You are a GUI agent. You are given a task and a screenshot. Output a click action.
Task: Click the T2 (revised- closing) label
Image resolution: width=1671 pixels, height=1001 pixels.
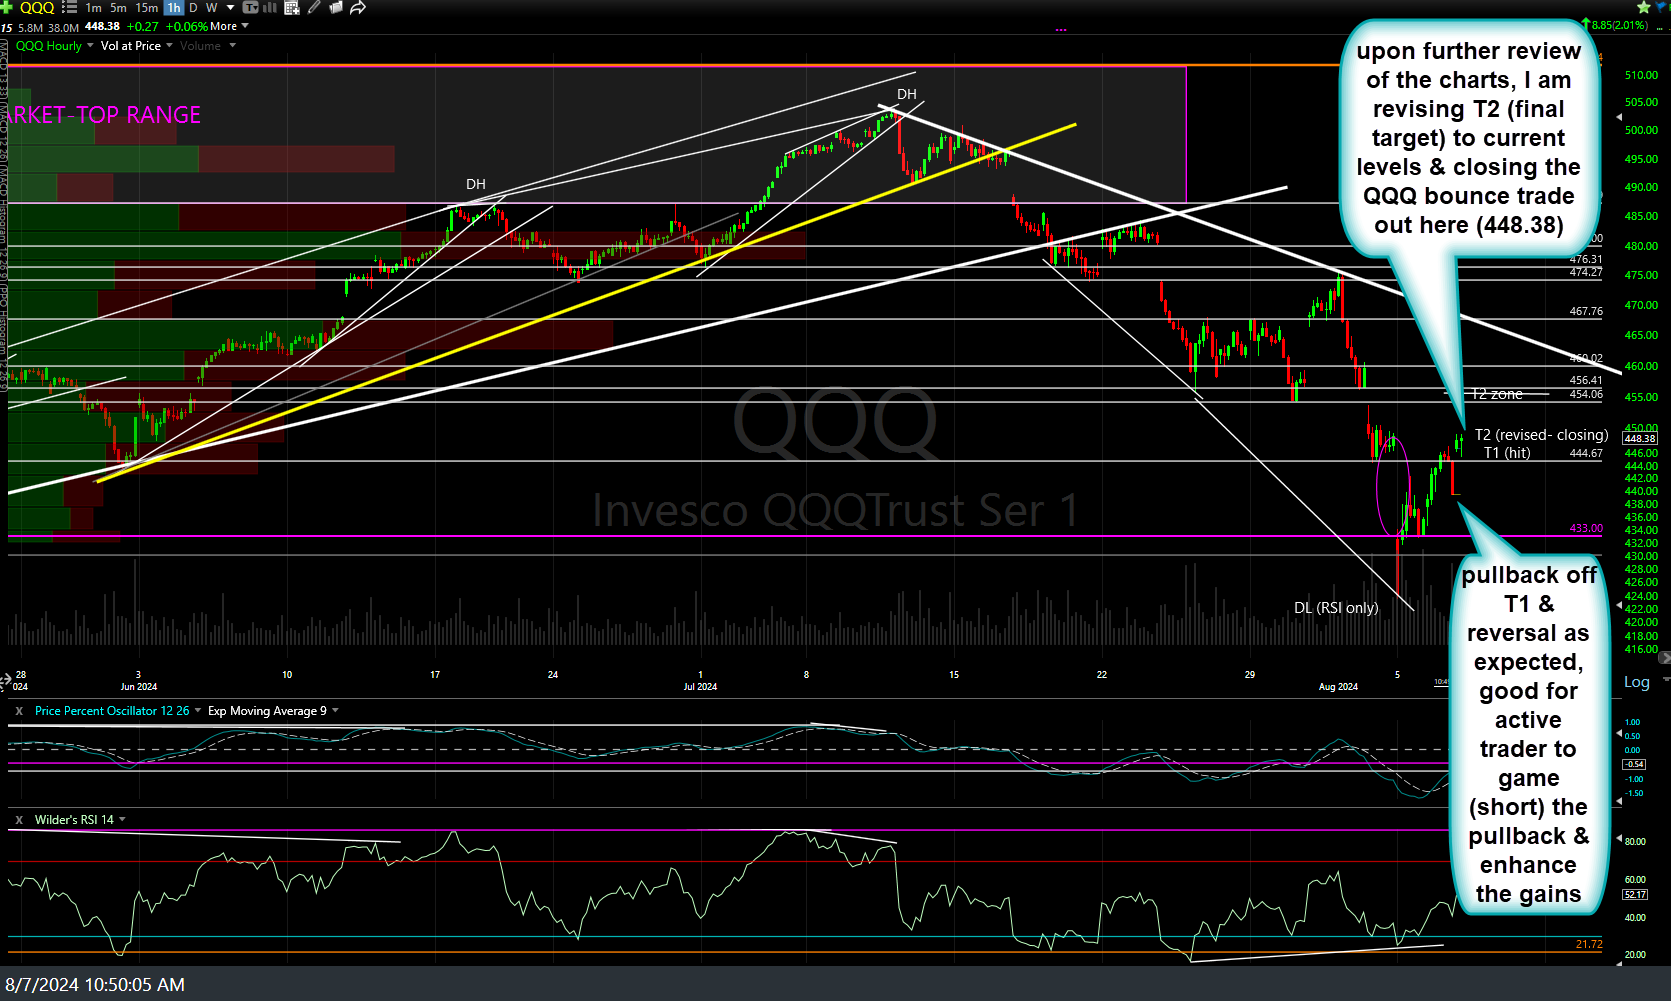[x=1541, y=435]
